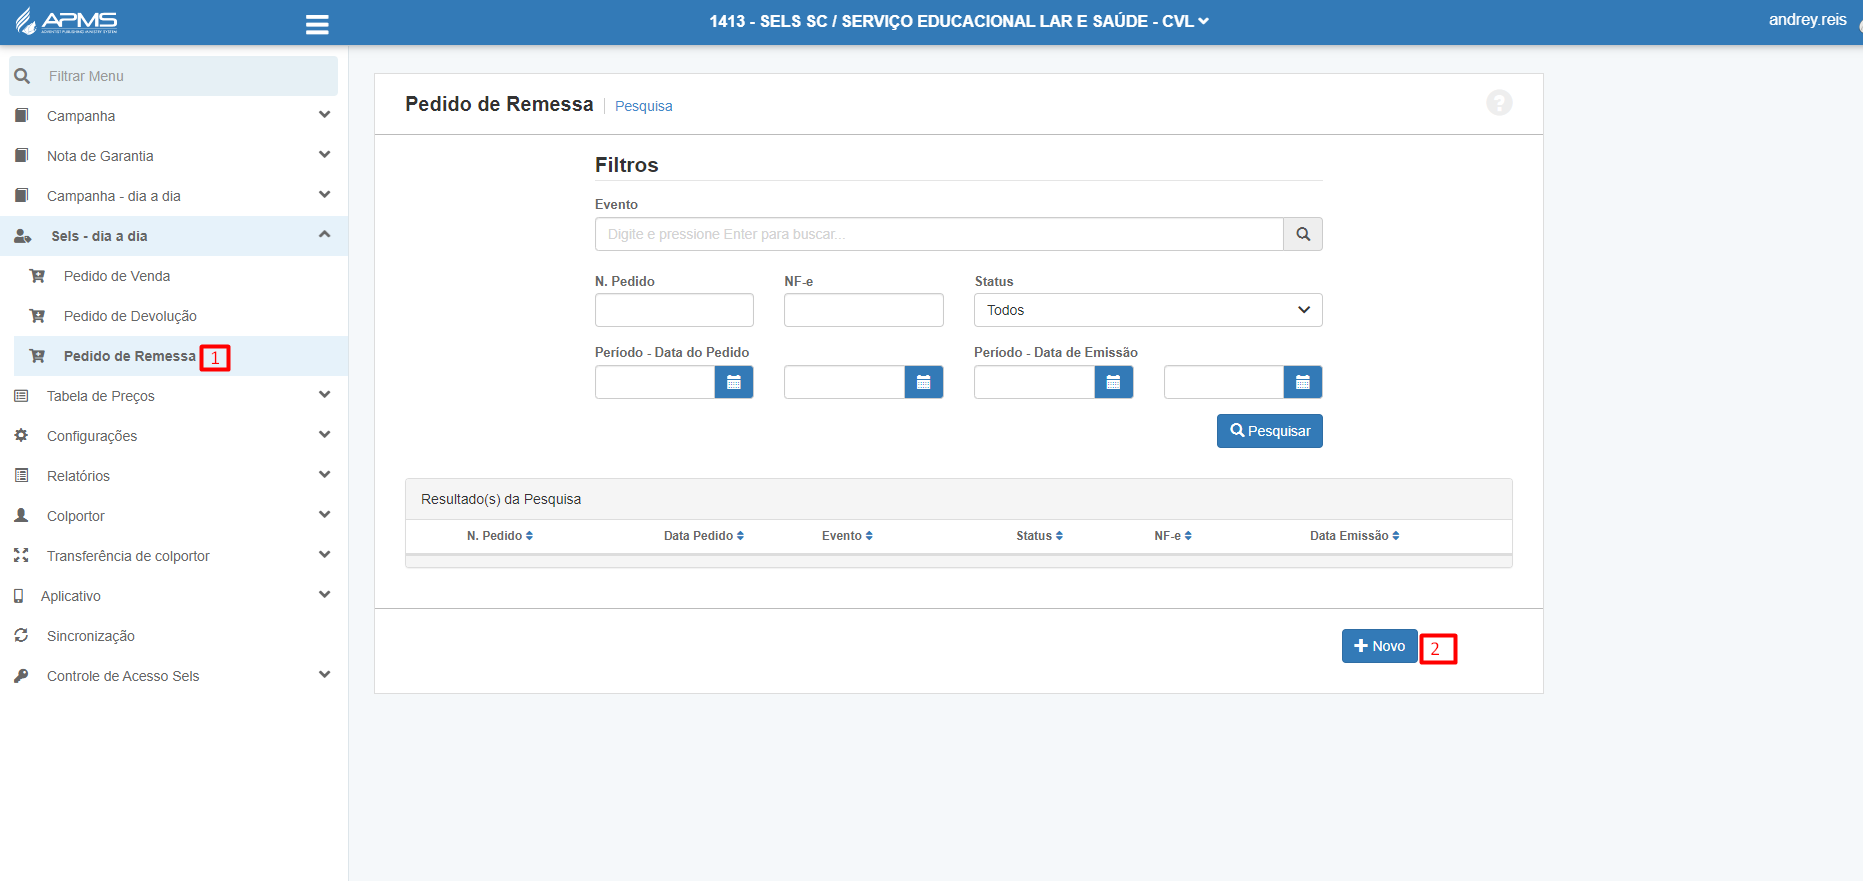
Task: Expand the Tabela de Preços chevron
Action: 324,395
